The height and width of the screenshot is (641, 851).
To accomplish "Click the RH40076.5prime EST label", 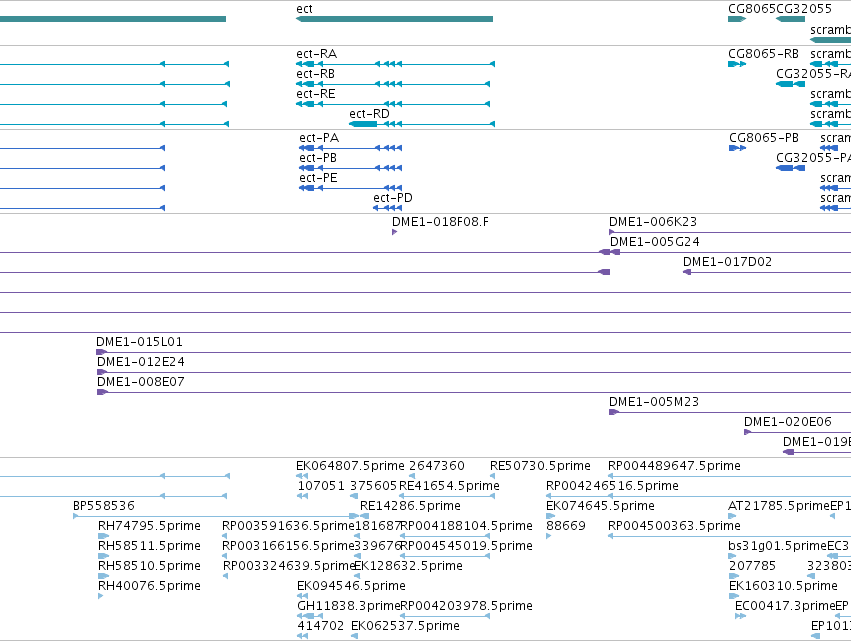I will point(149,586).
